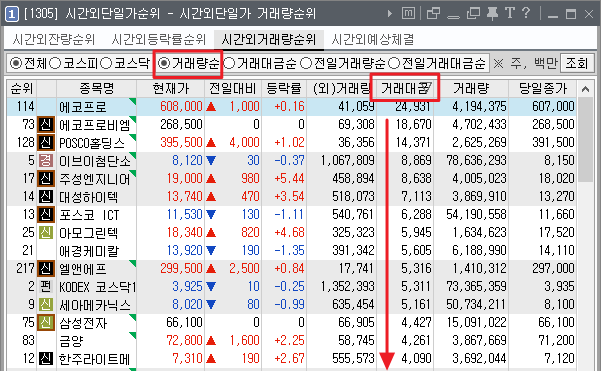Select the 삼성전자 stock name
The height and width of the screenshot is (371, 601).
pos(83,323)
